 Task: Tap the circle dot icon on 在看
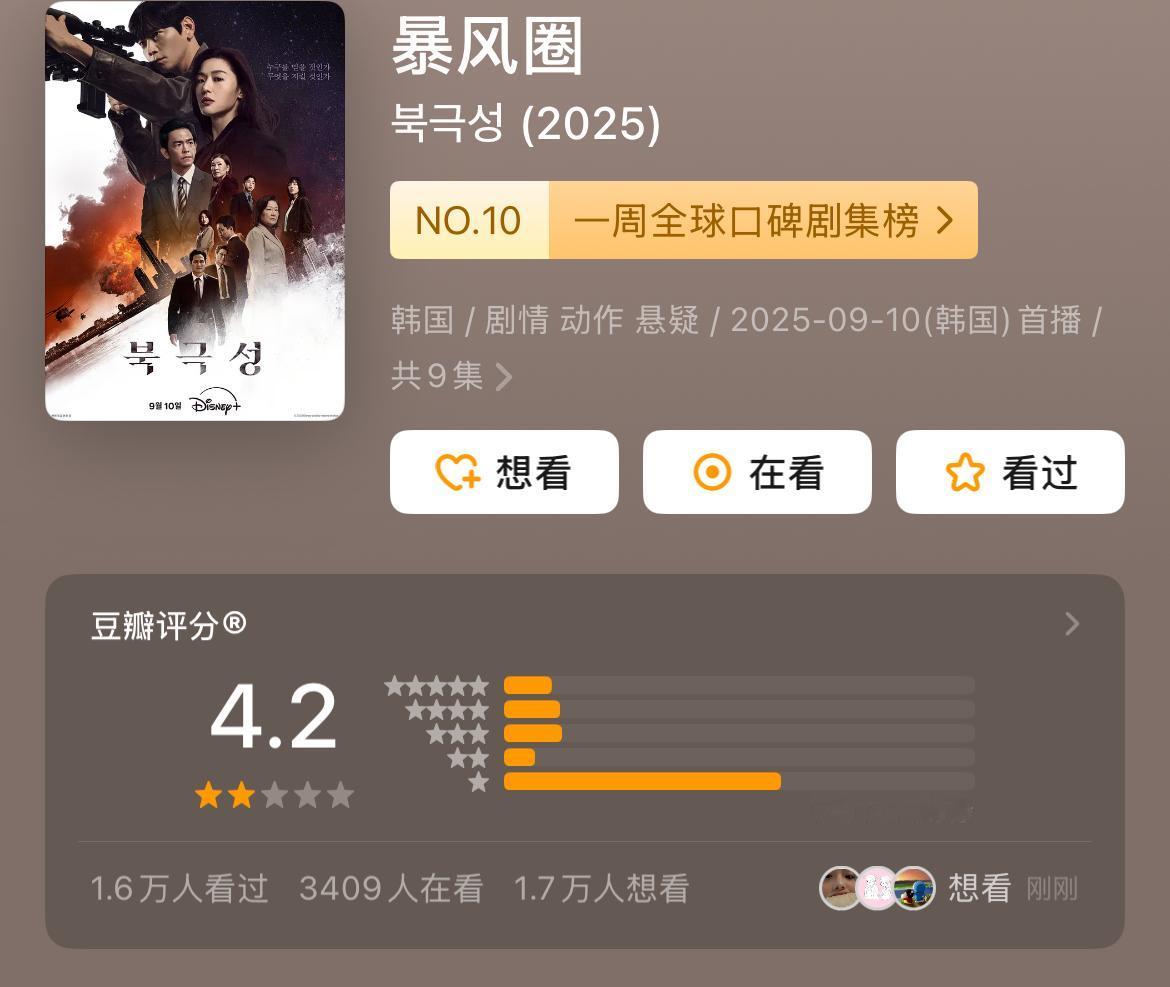712,472
